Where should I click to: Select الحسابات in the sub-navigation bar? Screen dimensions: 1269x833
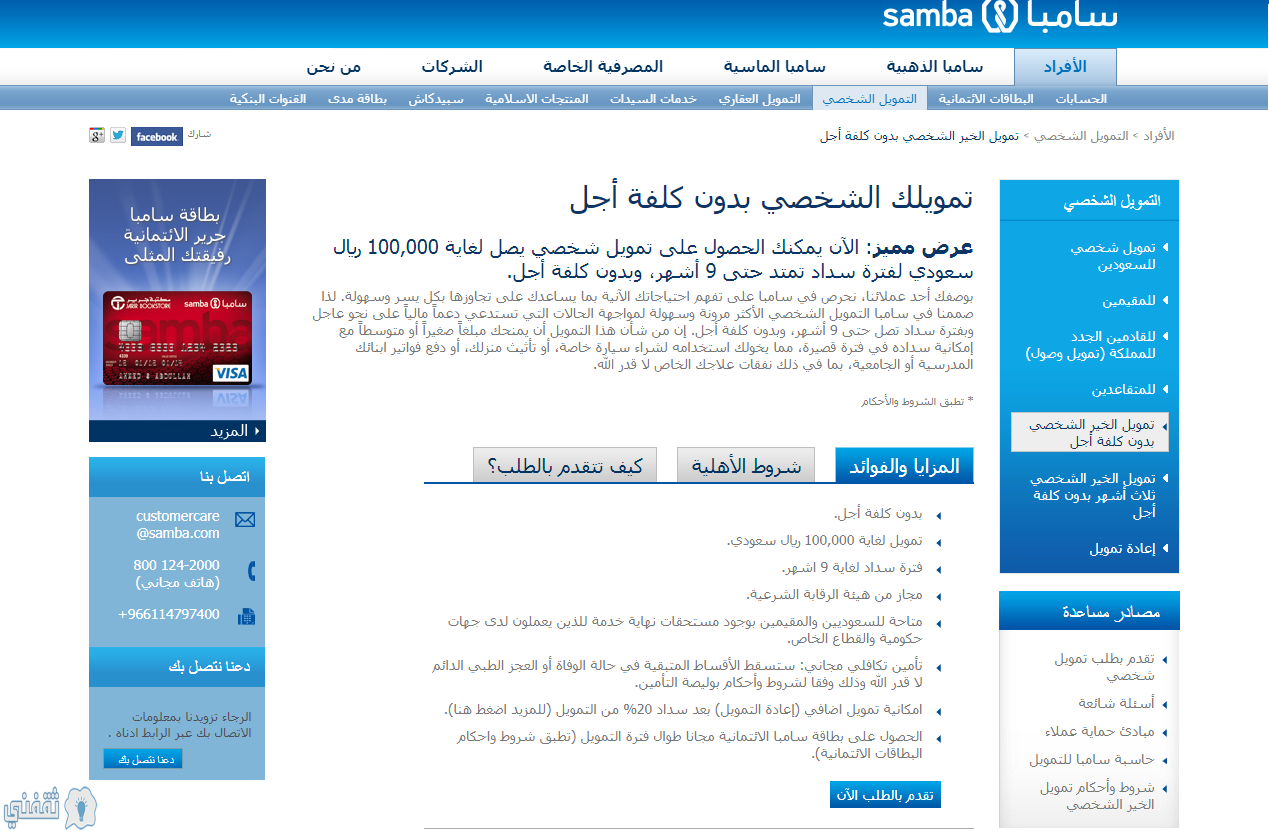(1081, 99)
